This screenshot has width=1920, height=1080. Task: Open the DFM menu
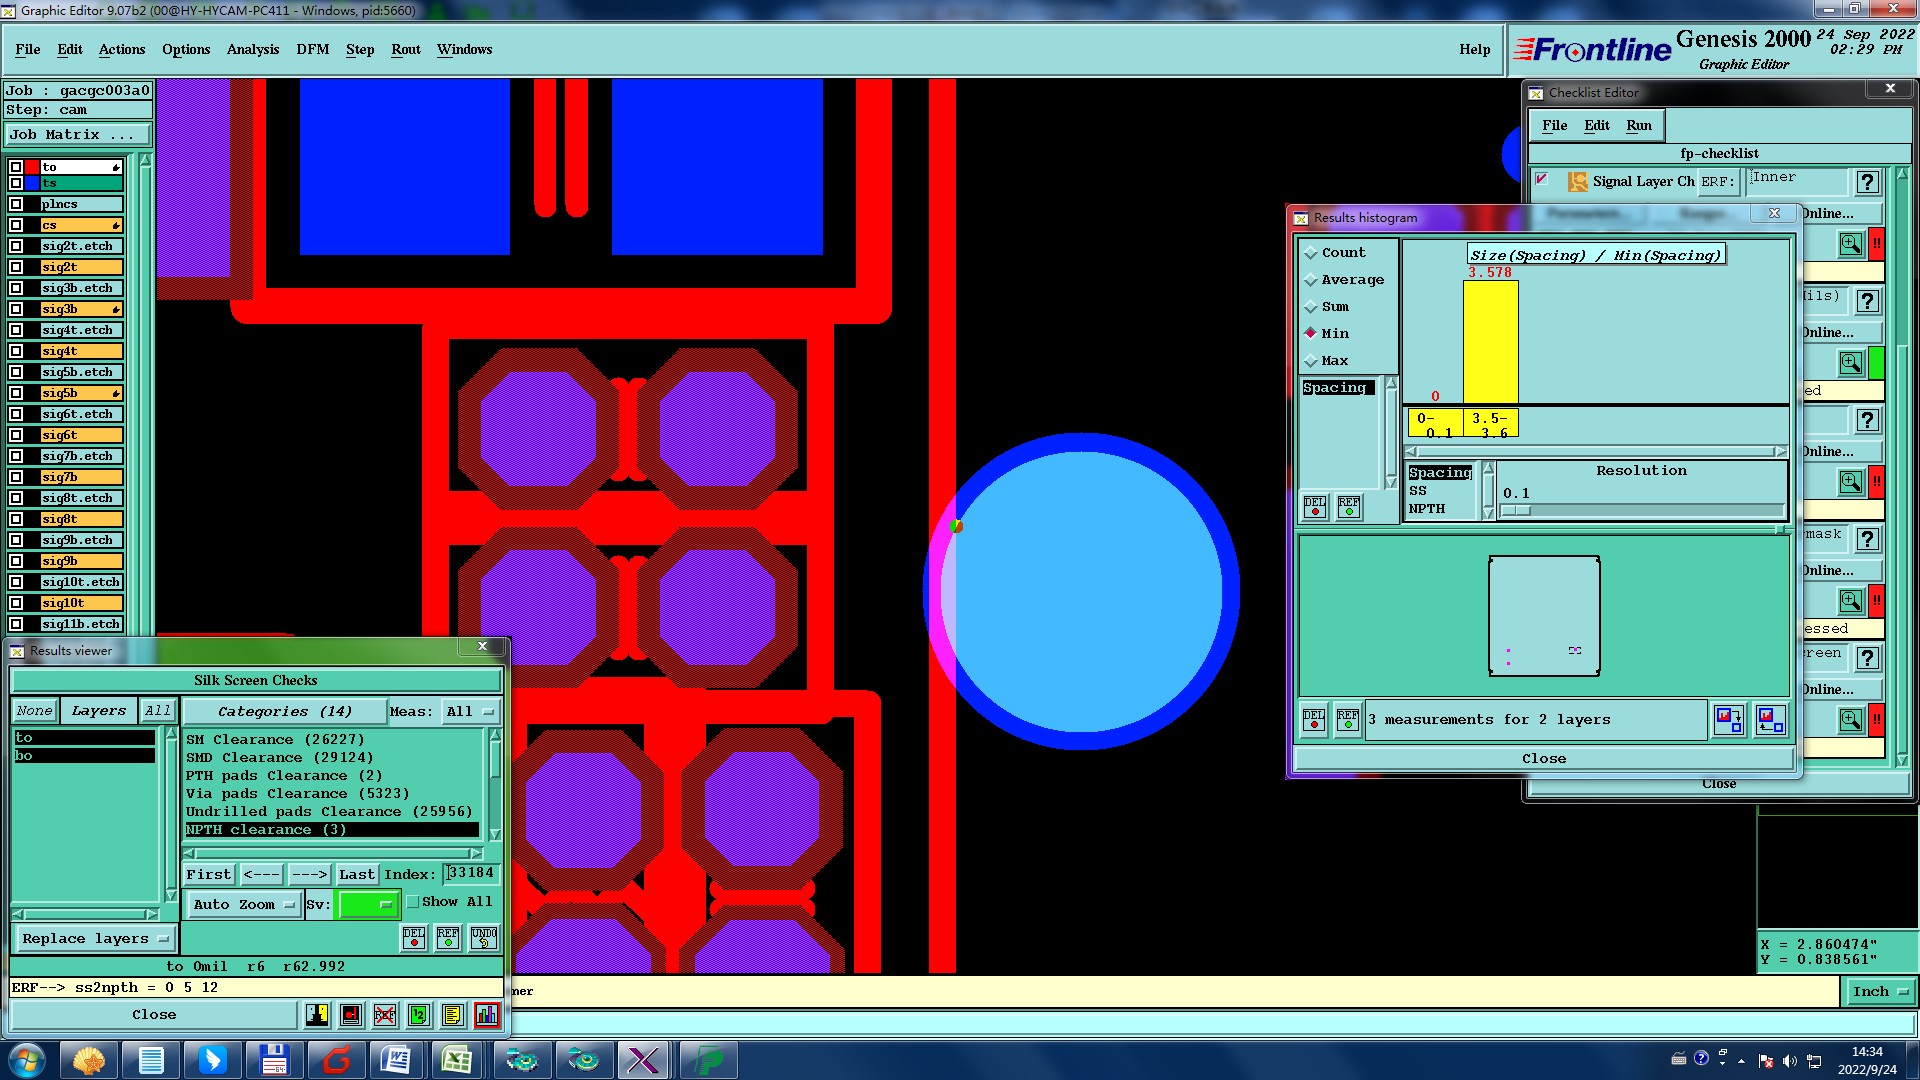click(312, 49)
